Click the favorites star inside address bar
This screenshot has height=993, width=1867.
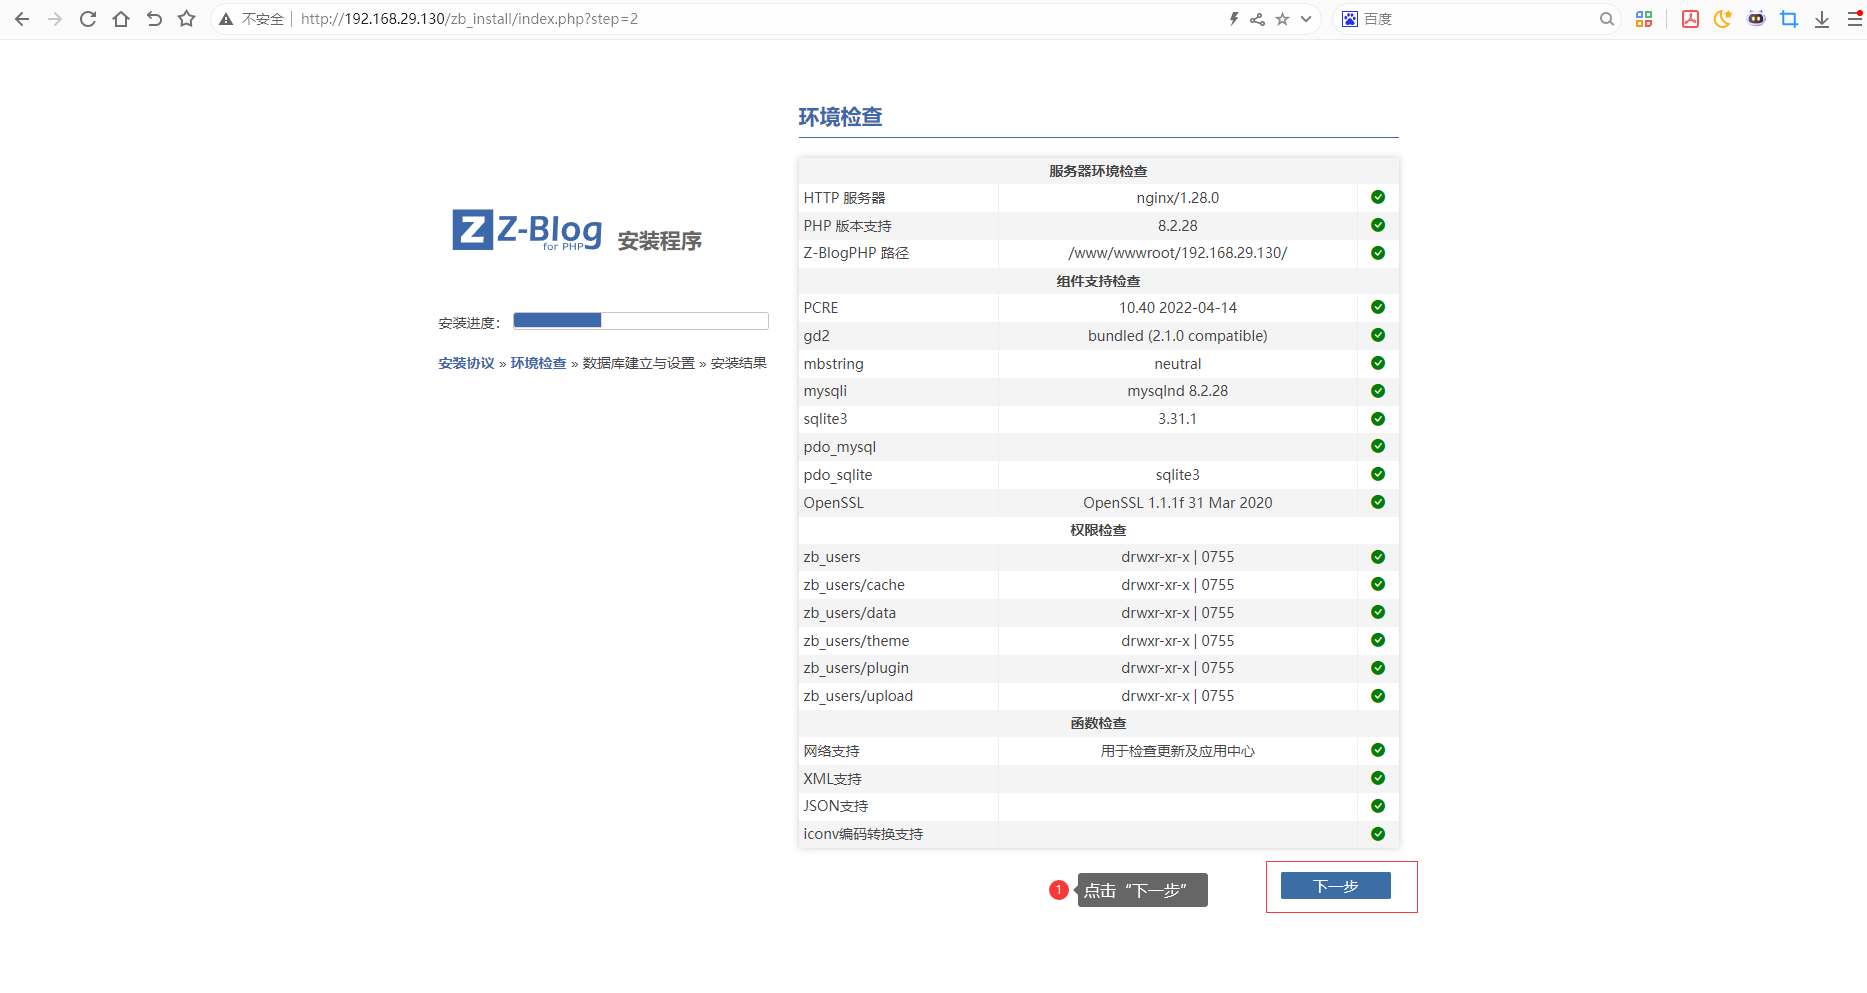[x=1282, y=19]
